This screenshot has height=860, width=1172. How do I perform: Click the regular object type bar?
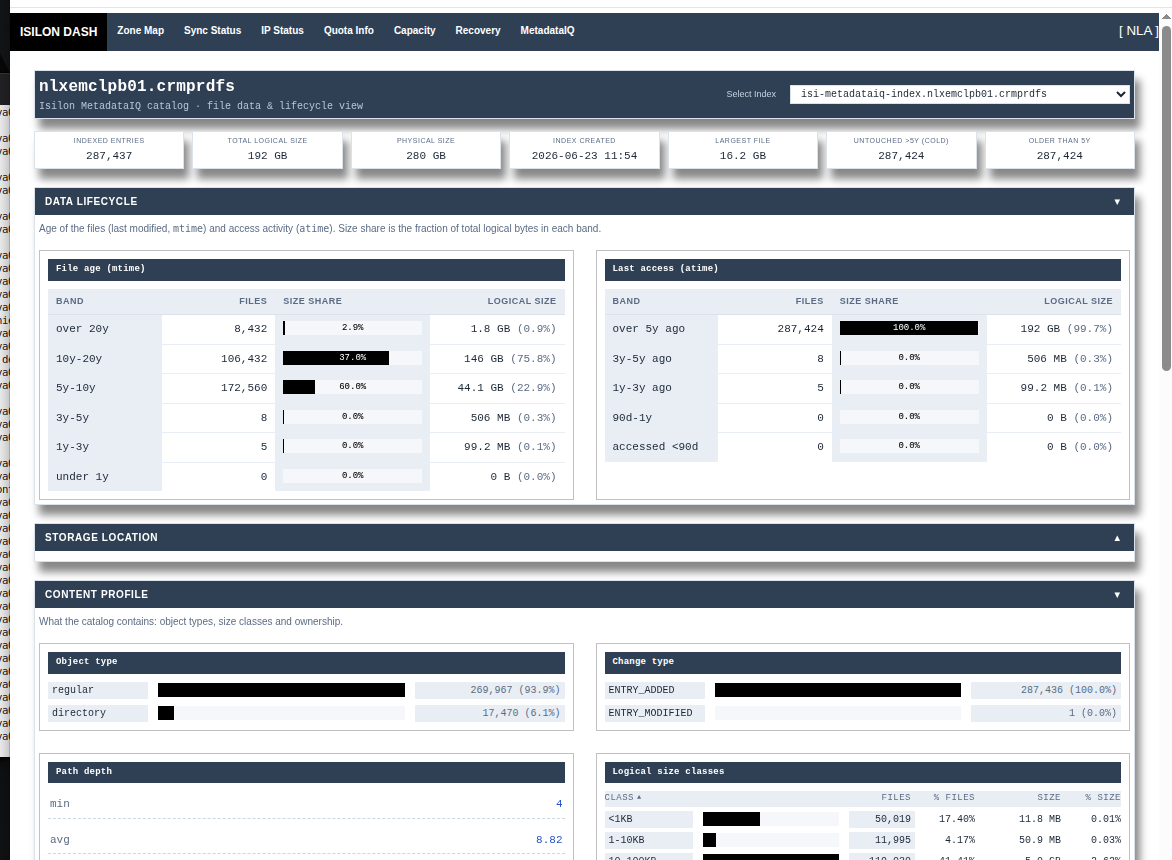pyautogui.click(x=281, y=690)
